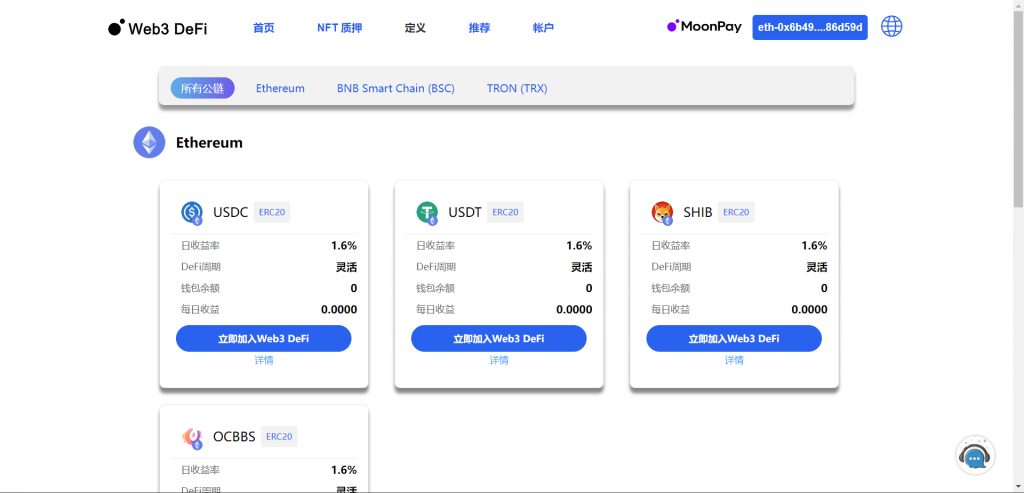The height and width of the screenshot is (493, 1024).
Task: Click the OCBBS coin icon
Action: 192,437
